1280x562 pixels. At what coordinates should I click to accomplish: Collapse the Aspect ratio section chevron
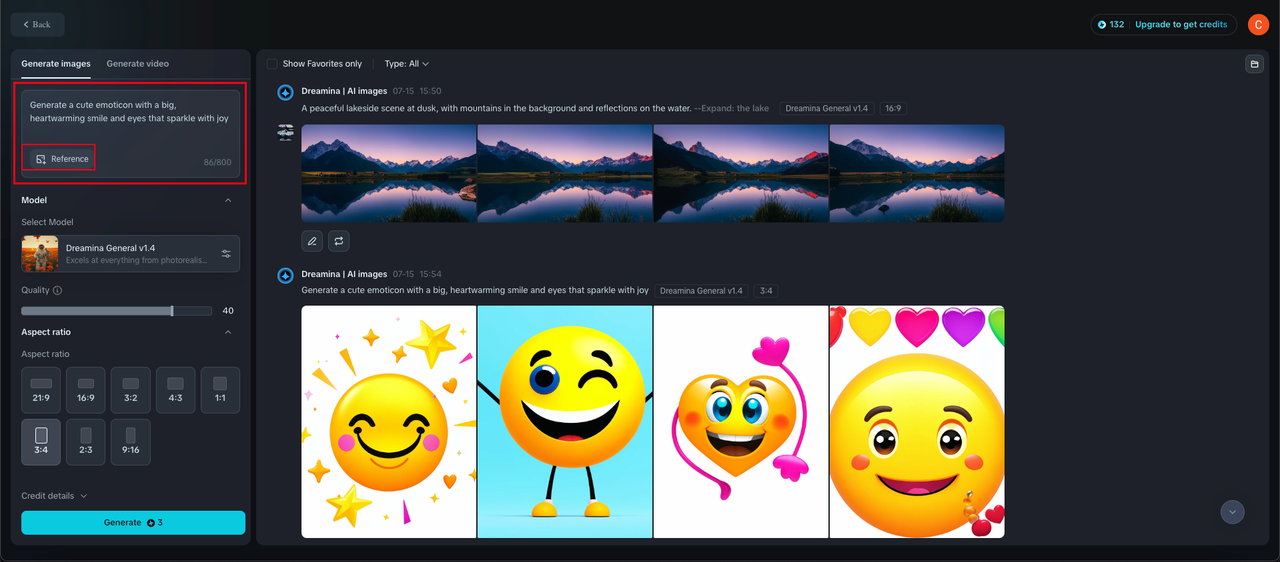click(228, 332)
